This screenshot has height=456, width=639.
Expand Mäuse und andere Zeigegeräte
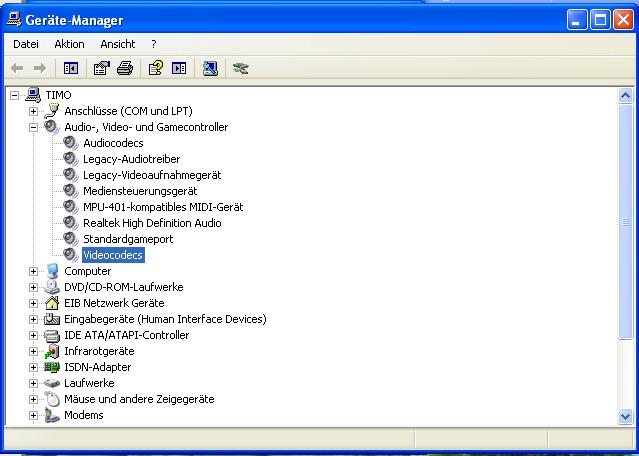pos(33,399)
